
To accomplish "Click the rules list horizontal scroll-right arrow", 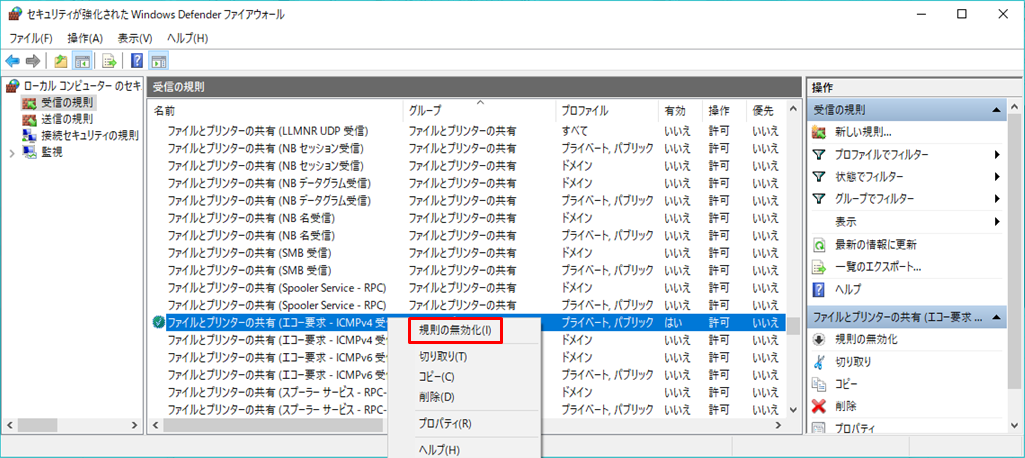I will pyautogui.click(x=778, y=425).
